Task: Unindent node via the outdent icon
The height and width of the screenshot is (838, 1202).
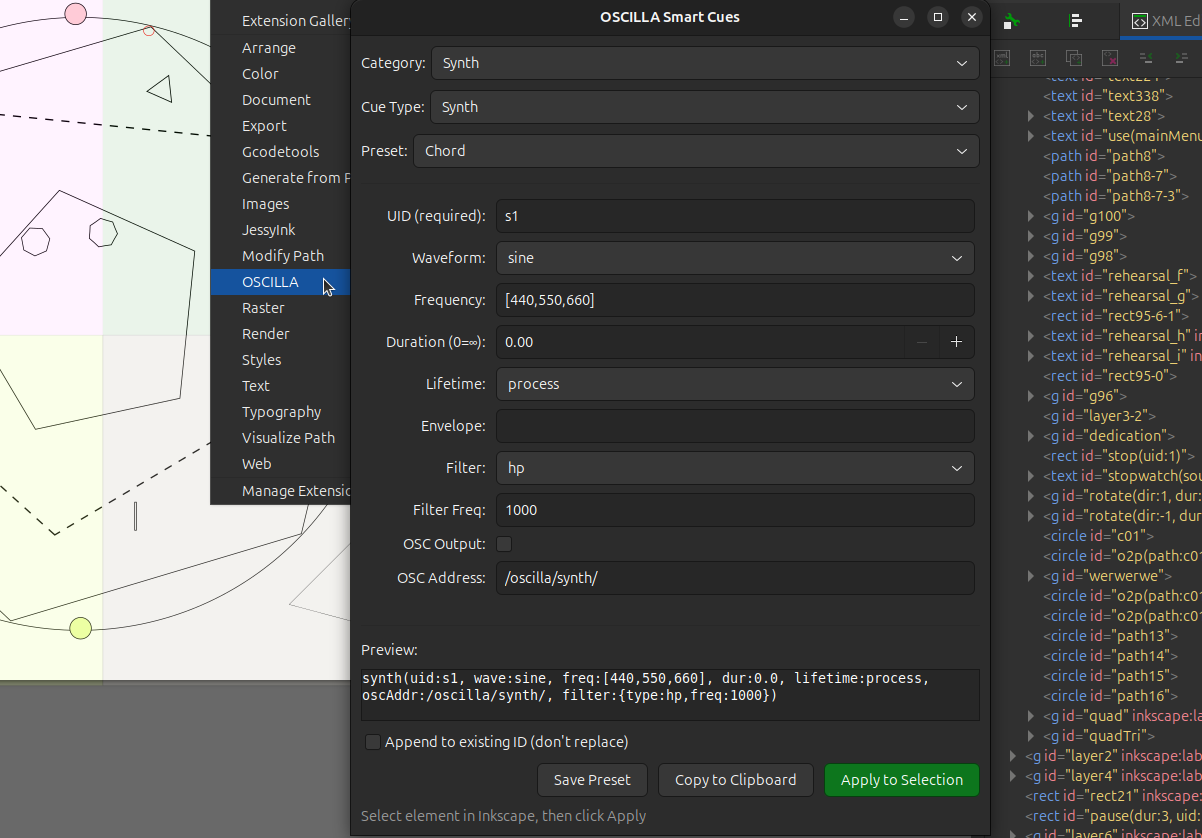Action: (x=1146, y=58)
